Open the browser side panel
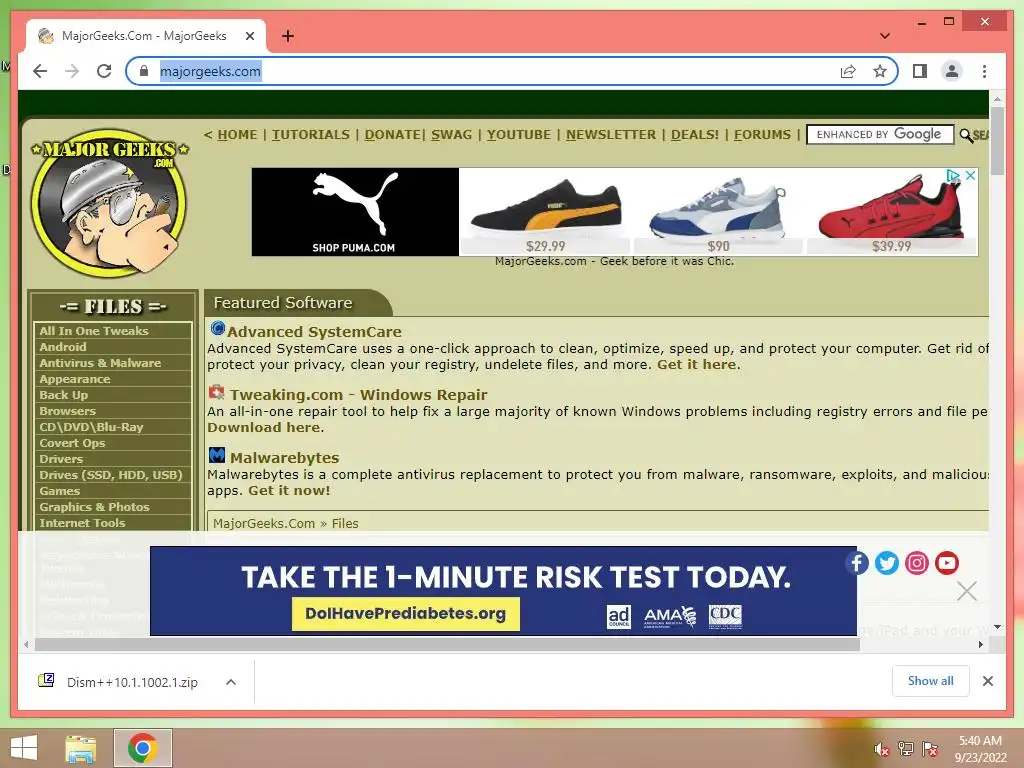The height and width of the screenshot is (768, 1024). pos(920,71)
